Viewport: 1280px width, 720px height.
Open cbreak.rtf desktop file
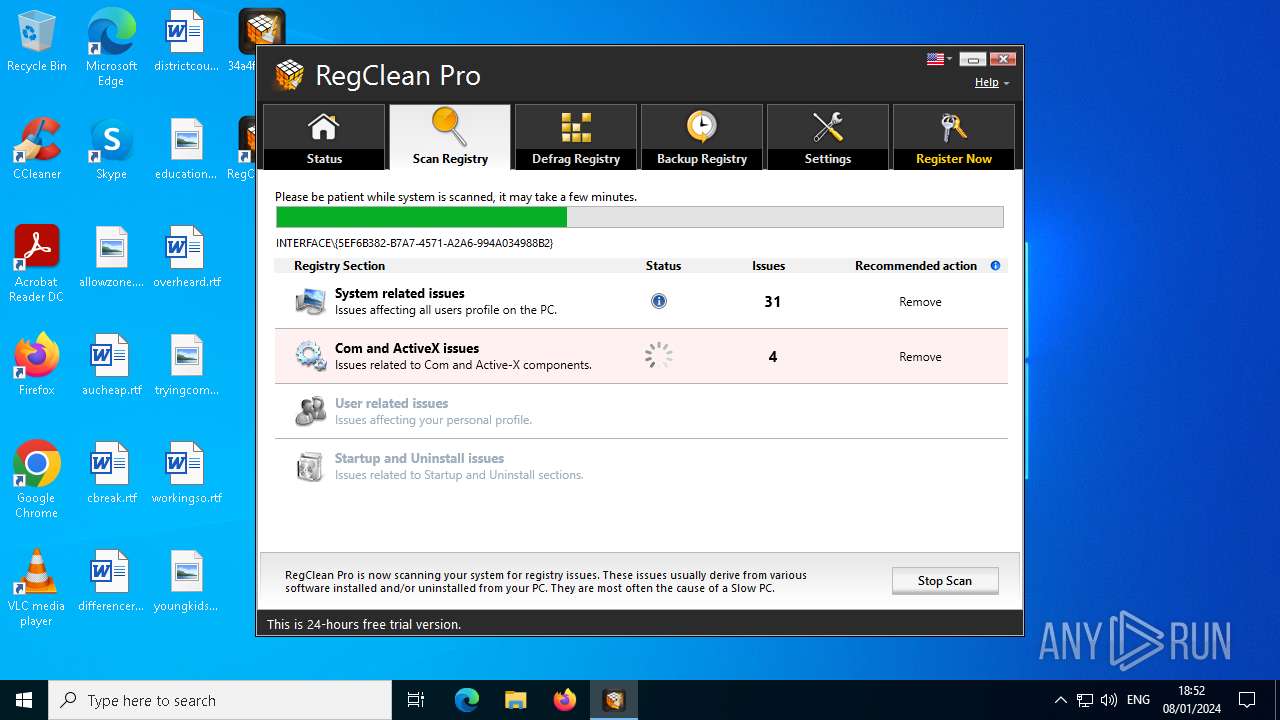tap(111, 473)
